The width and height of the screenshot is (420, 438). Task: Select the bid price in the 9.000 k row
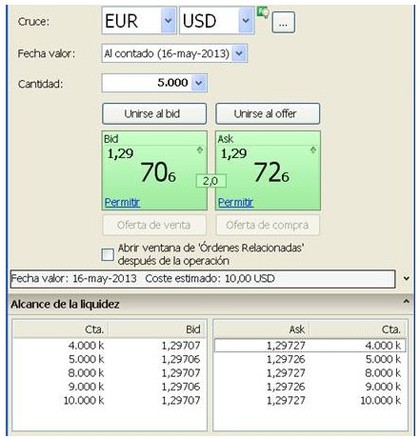(181, 387)
